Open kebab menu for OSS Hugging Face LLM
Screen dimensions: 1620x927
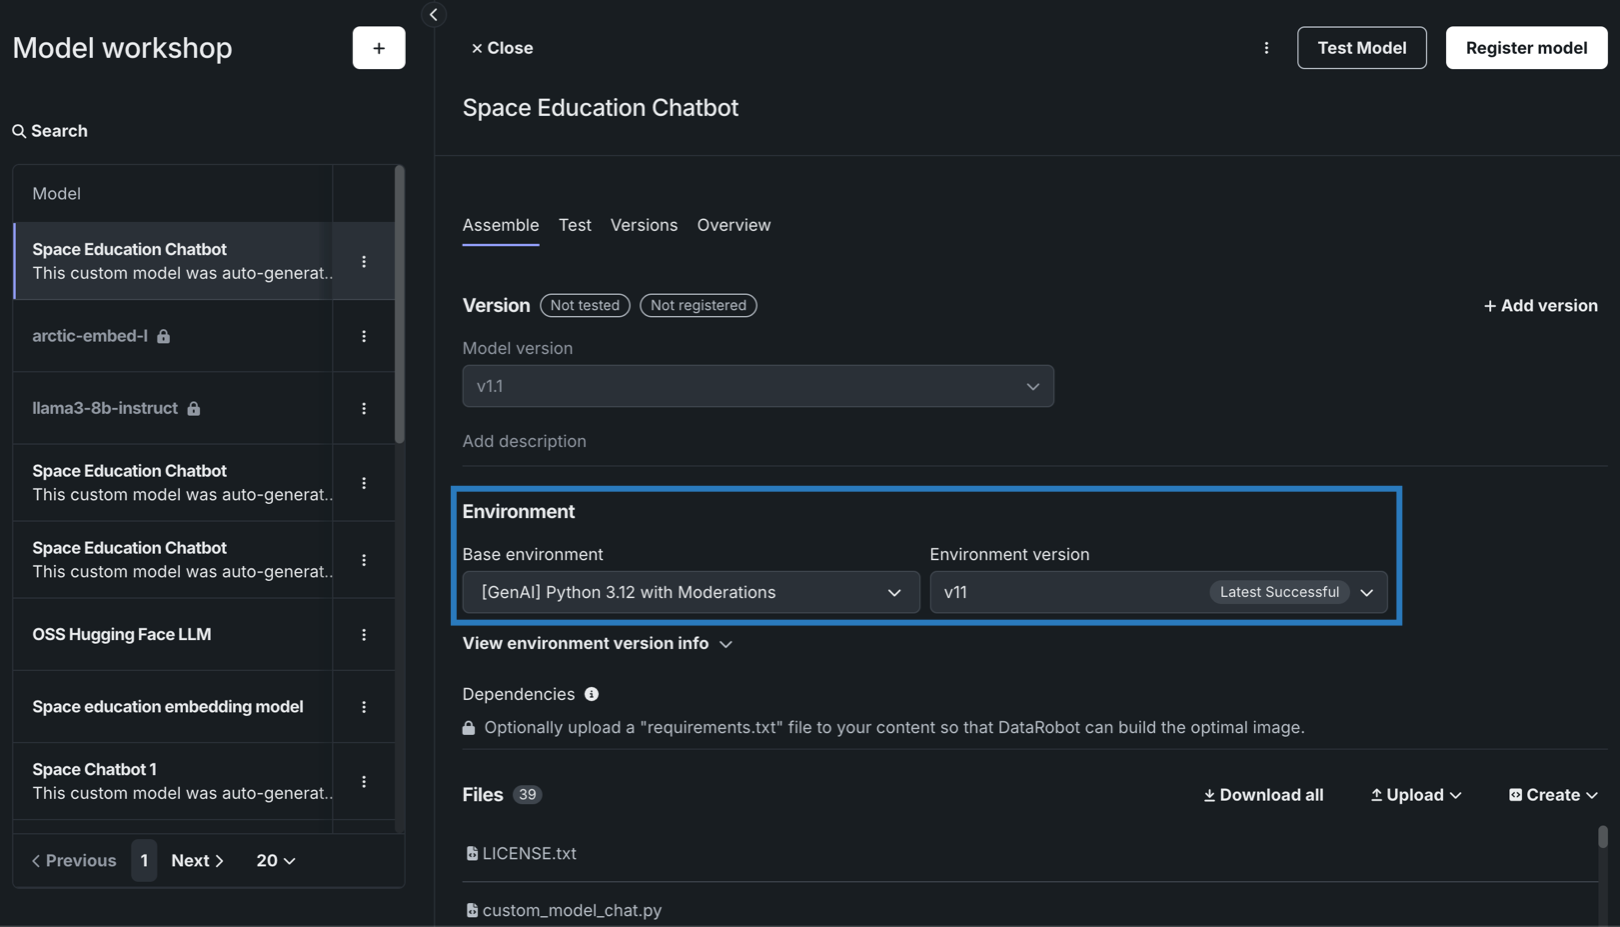coord(364,635)
